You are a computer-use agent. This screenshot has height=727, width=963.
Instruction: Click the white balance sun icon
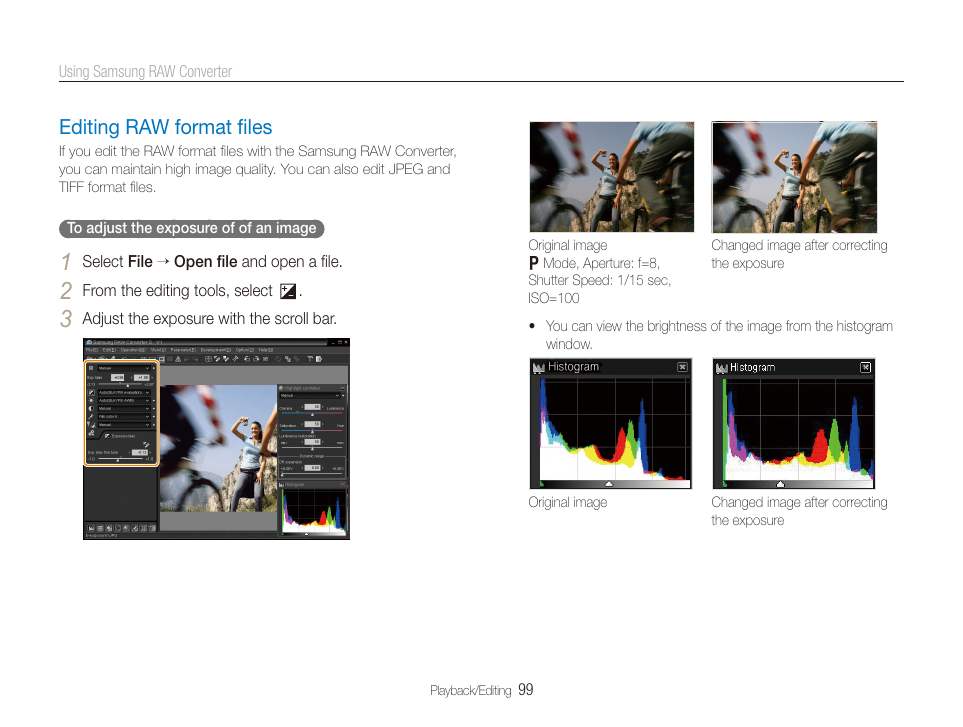tap(91, 400)
